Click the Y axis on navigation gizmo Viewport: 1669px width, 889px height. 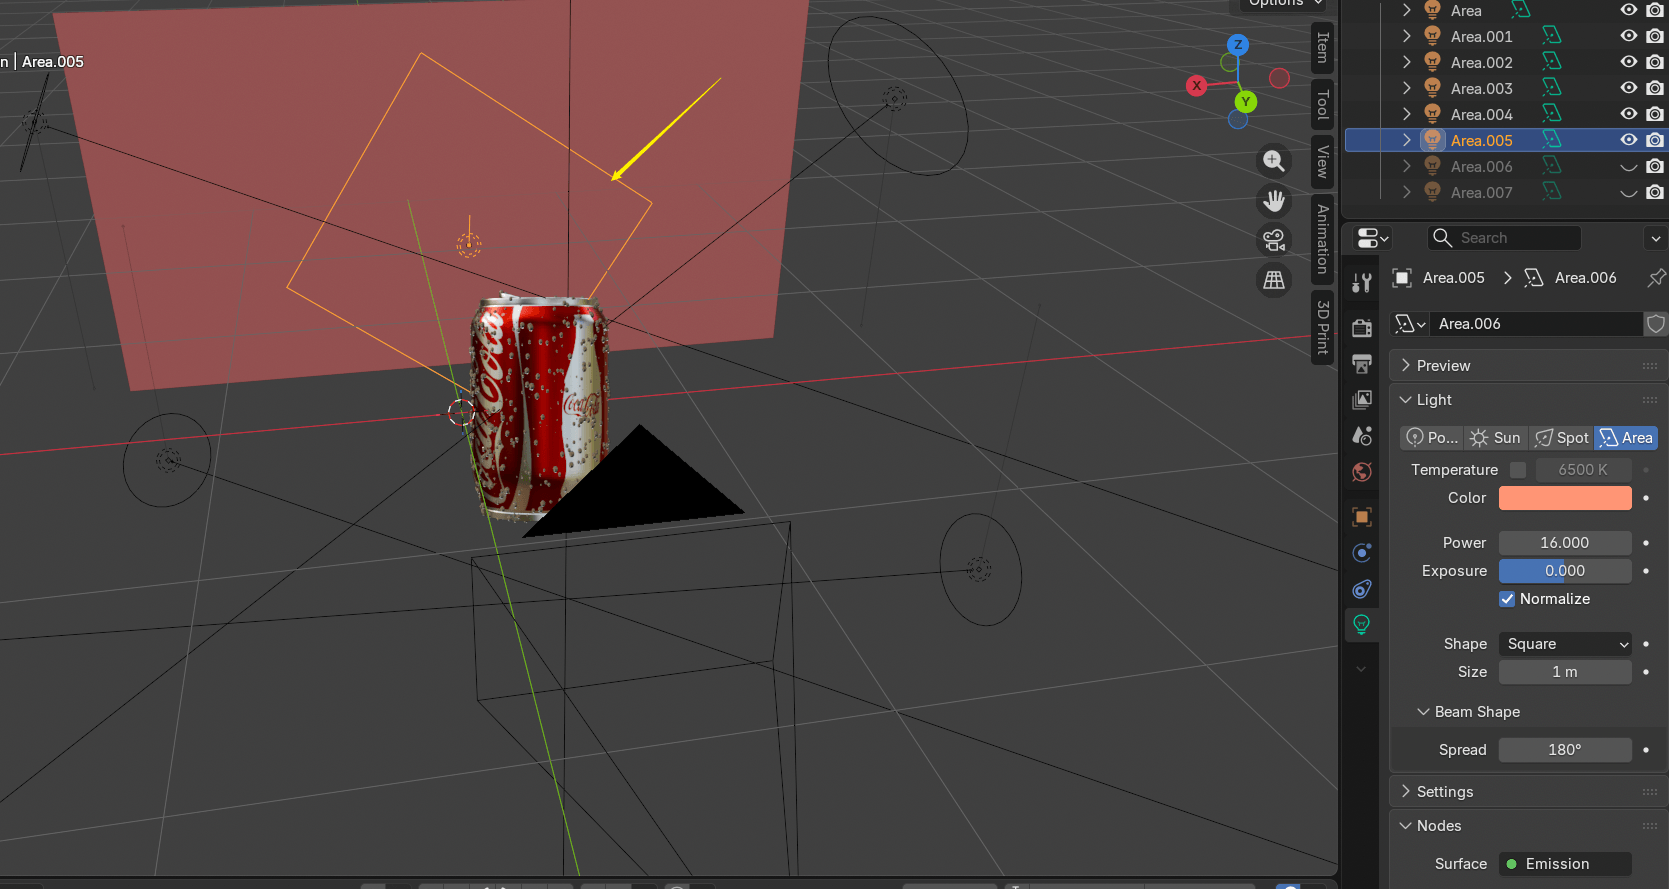1246,102
